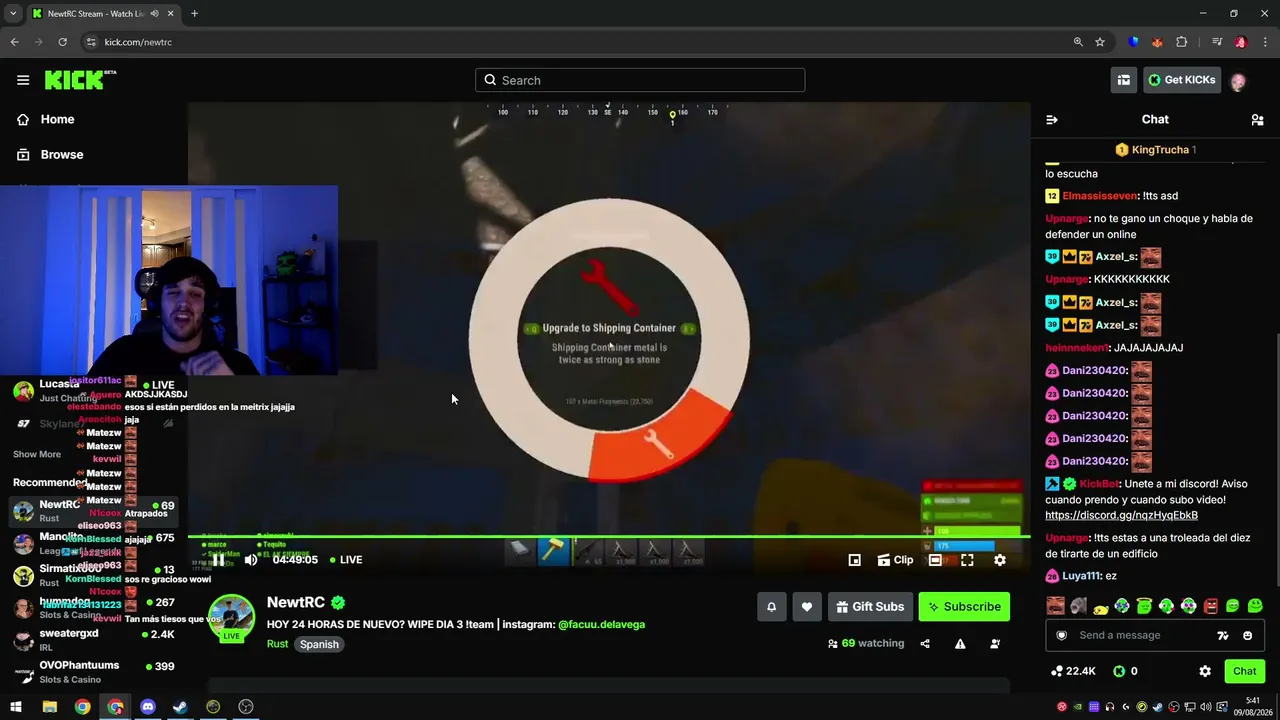Enter fullscreen video mode
Image resolution: width=1280 pixels, height=720 pixels.
tap(967, 560)
